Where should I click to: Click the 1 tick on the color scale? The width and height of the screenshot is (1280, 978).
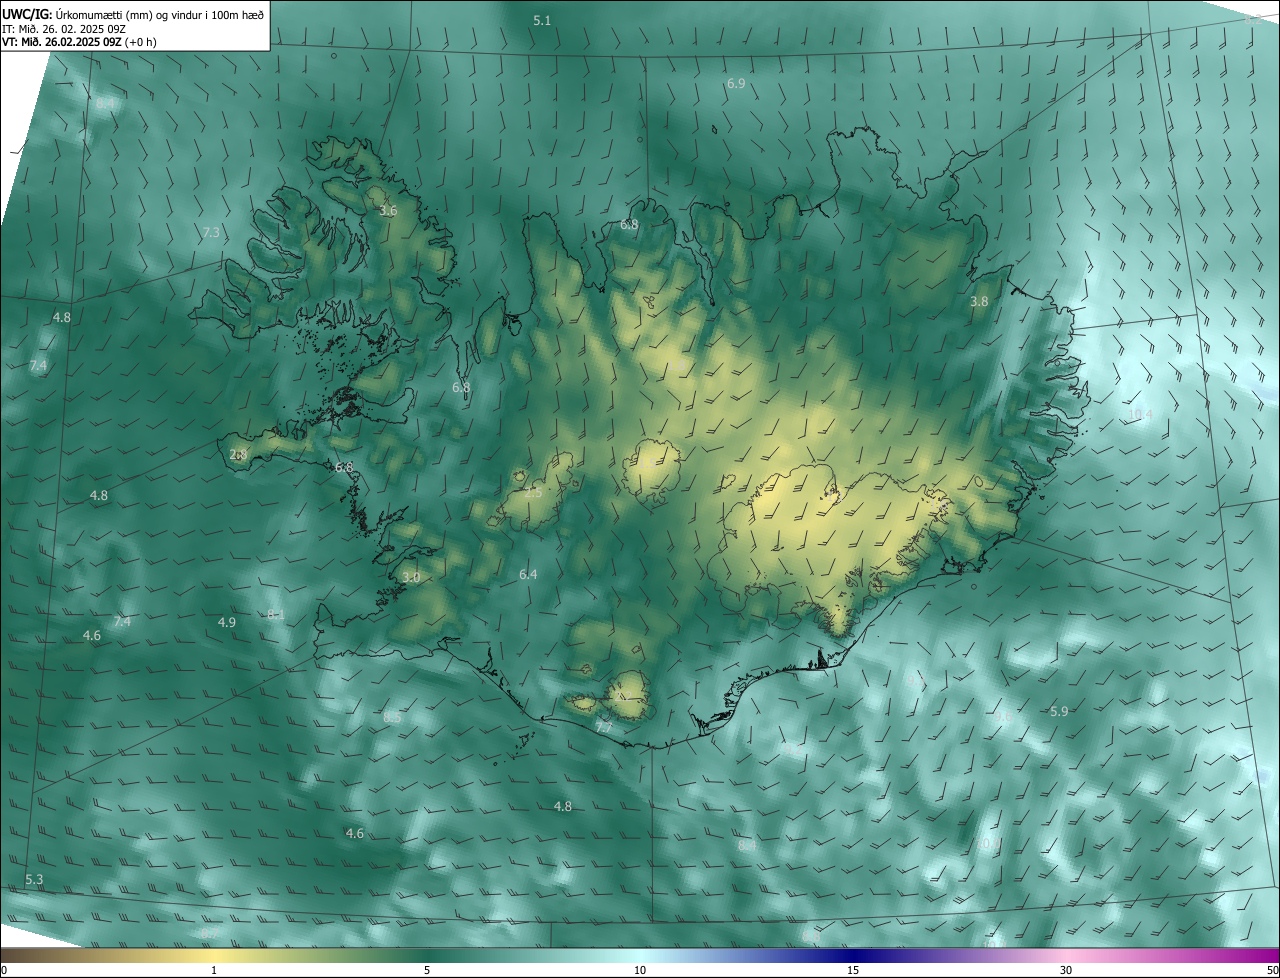coord(214,970)
